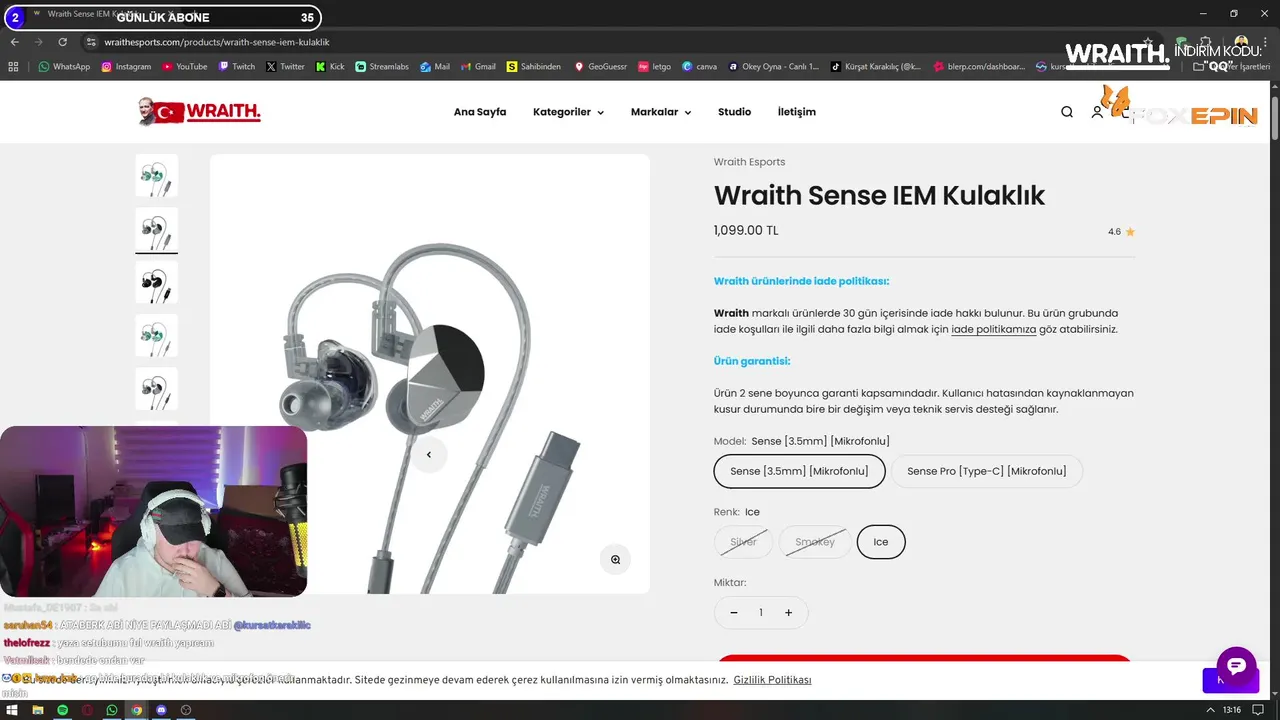Open the Studio menu item

(x=734, y=112)
